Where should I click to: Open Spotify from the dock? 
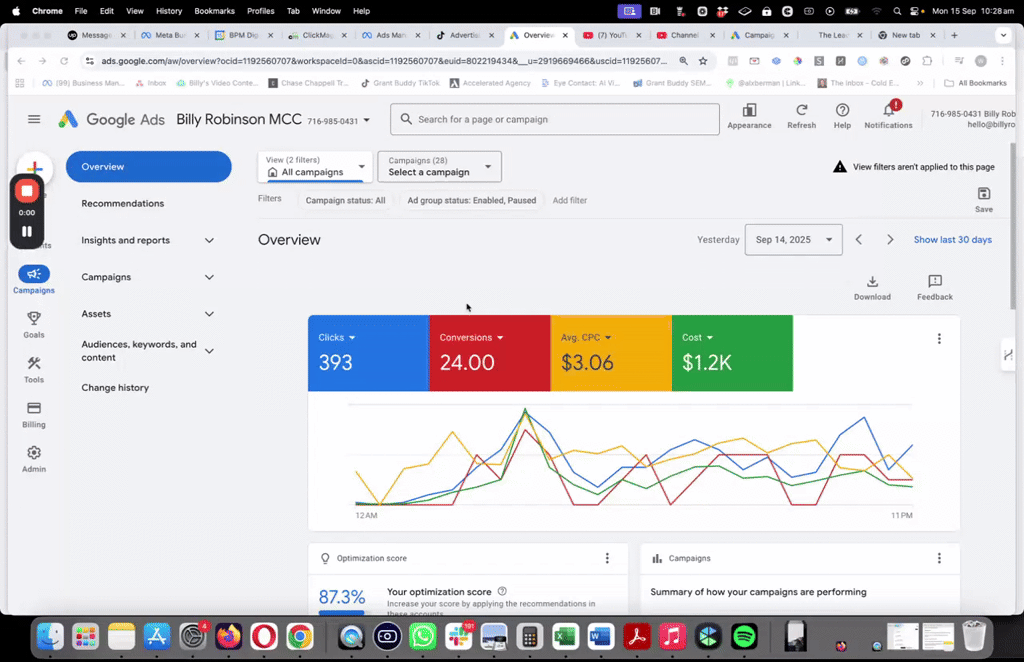tap(744, 637)
